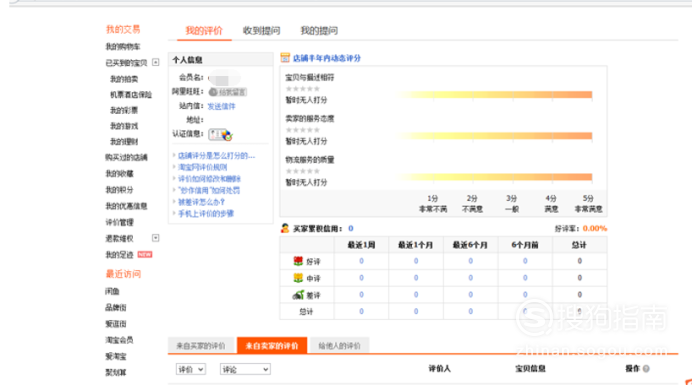Click the 阿里旺旺 message icon button
This screenshot has width=692, height=385.
[x=227, y=92]
